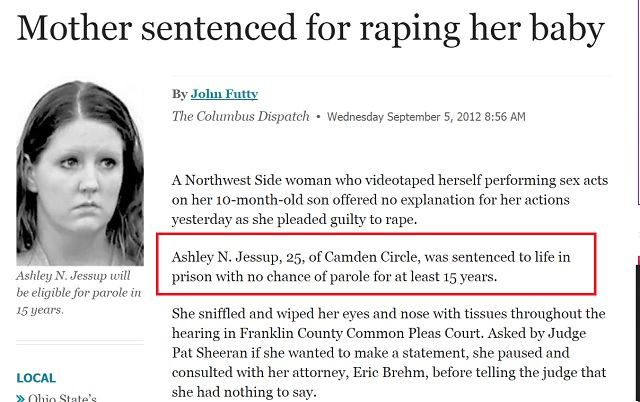
Task: Click the 'By' label before author name
Action: [x=180, y=94]
